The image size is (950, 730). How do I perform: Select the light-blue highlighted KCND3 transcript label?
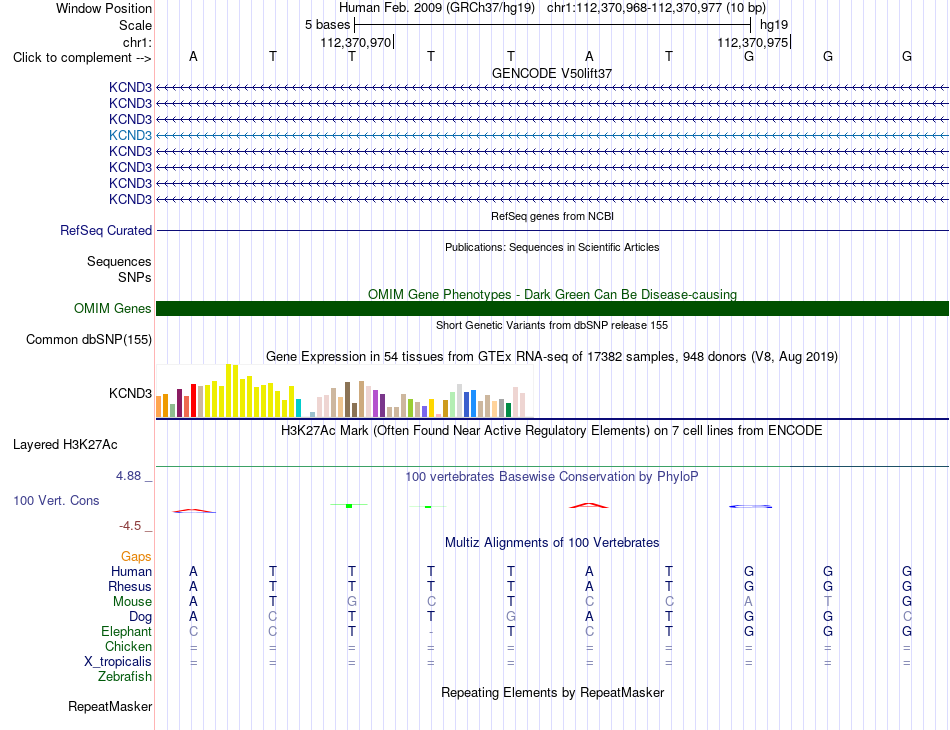pos(130,135)
